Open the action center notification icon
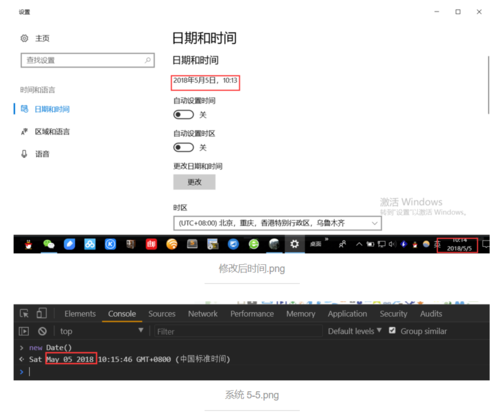The height and width of the screenshot is (412, 500). pyautogui.click(x=486, y=244)
